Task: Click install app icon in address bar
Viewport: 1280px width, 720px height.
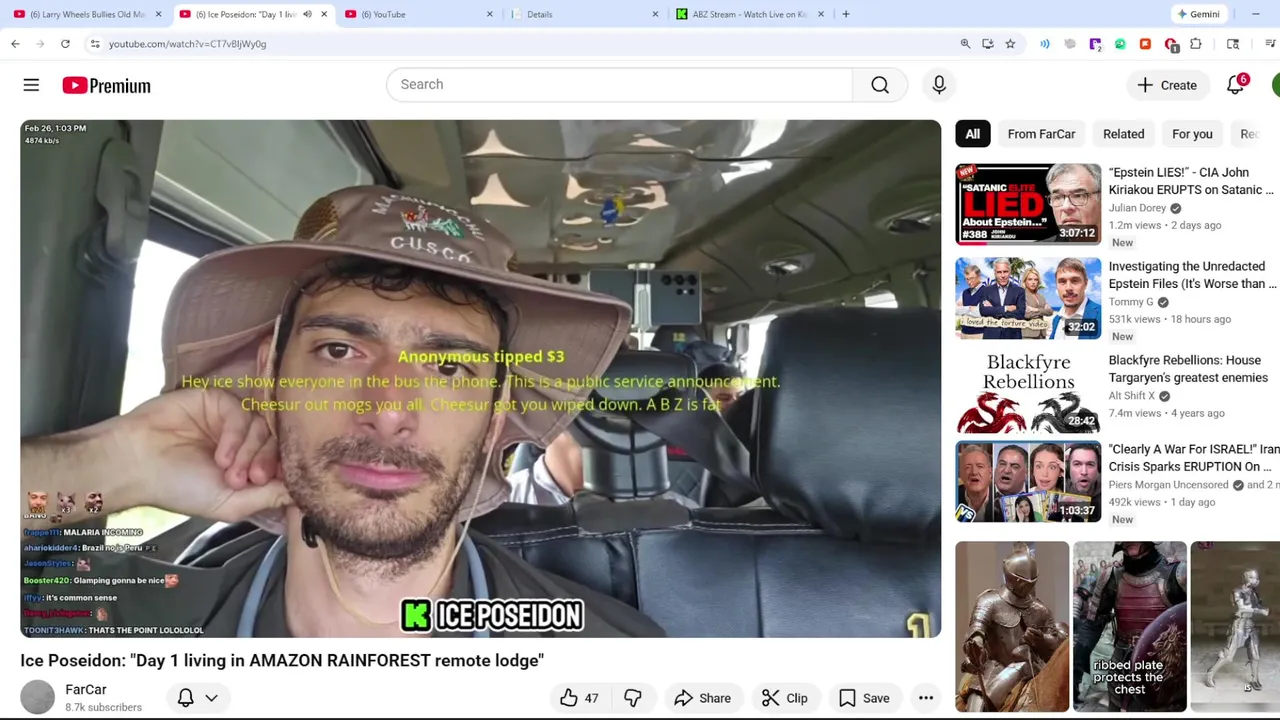Action: pos(988,44)
